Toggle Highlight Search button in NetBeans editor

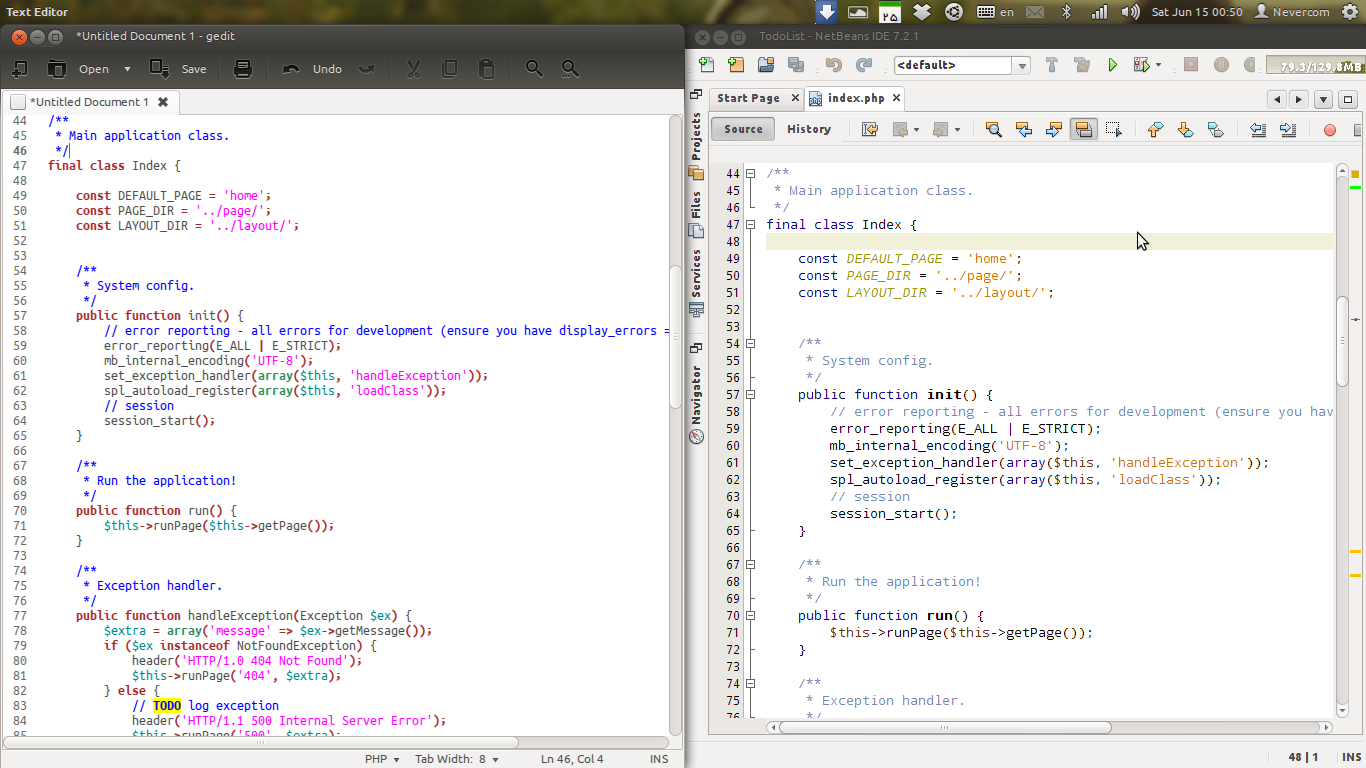pos(1083,129)
